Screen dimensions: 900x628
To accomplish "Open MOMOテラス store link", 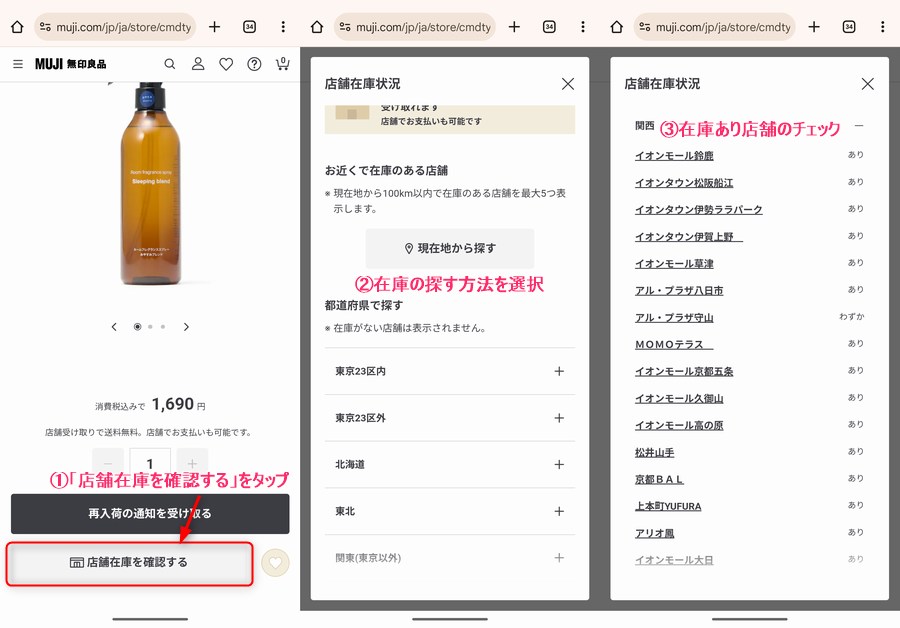I will tap(674, 344).
